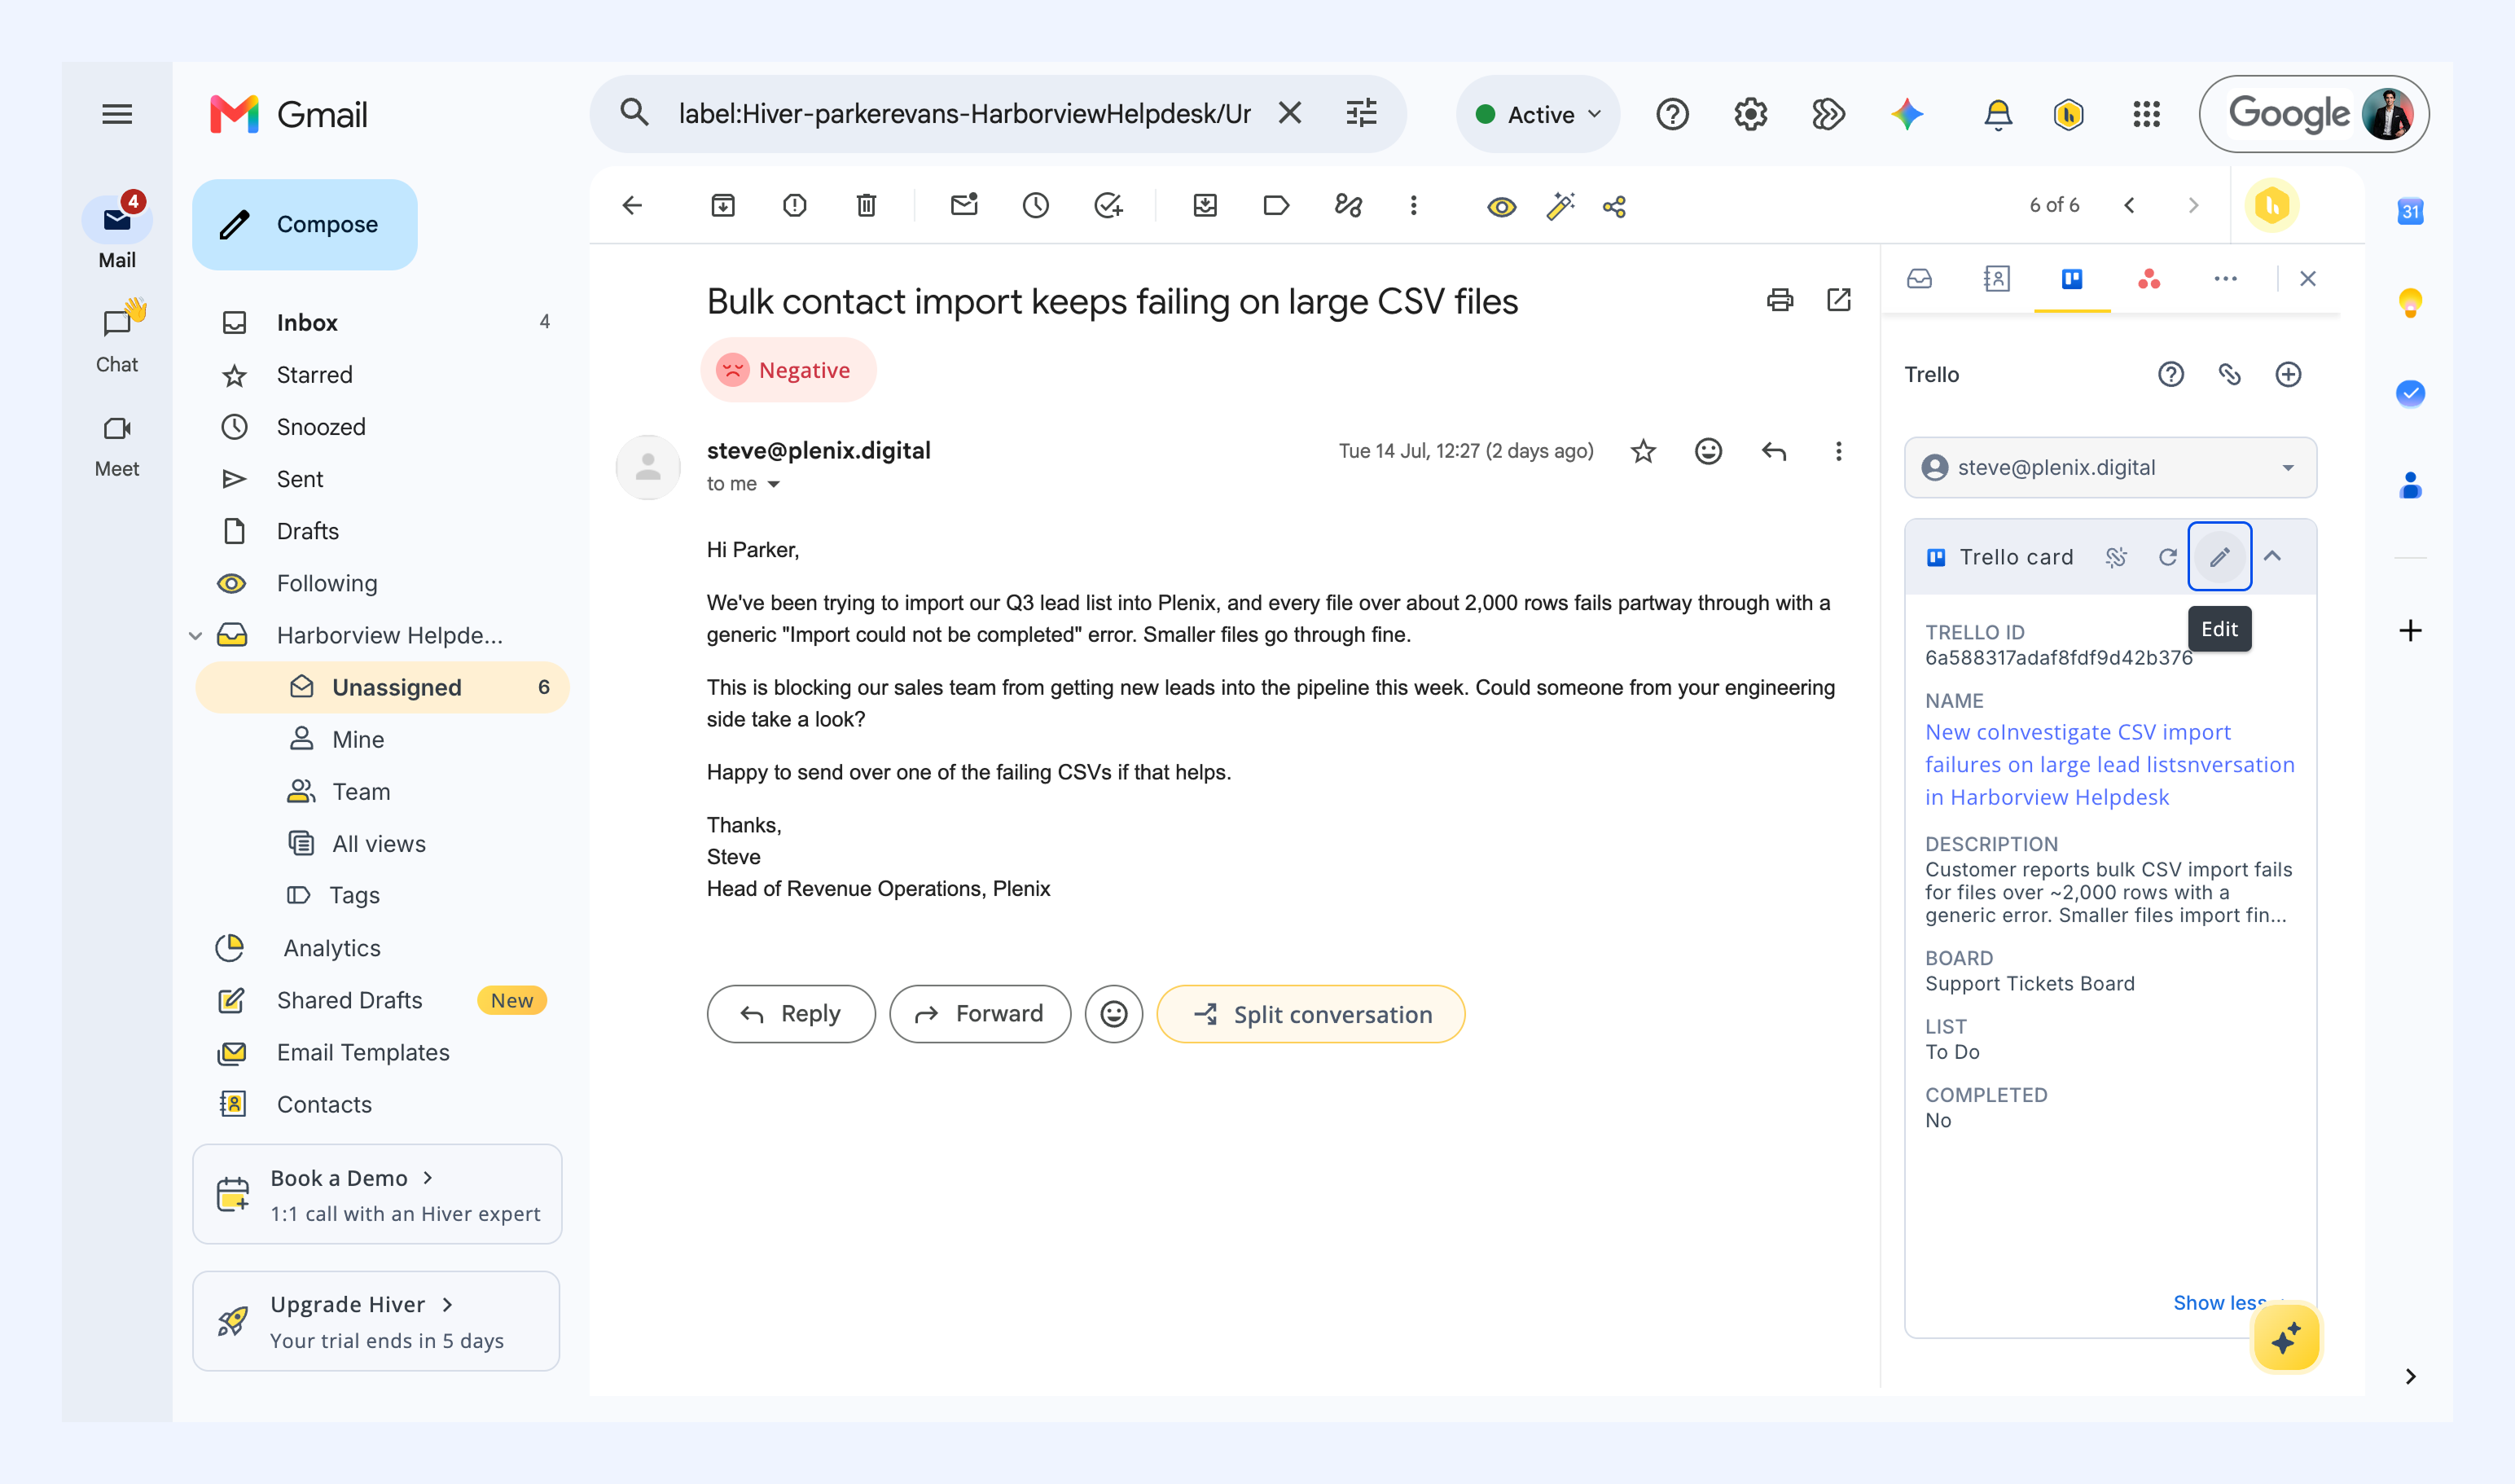Open the support help icon in header
This screenshot has width=2515, height=1484.
point(1672,115)
